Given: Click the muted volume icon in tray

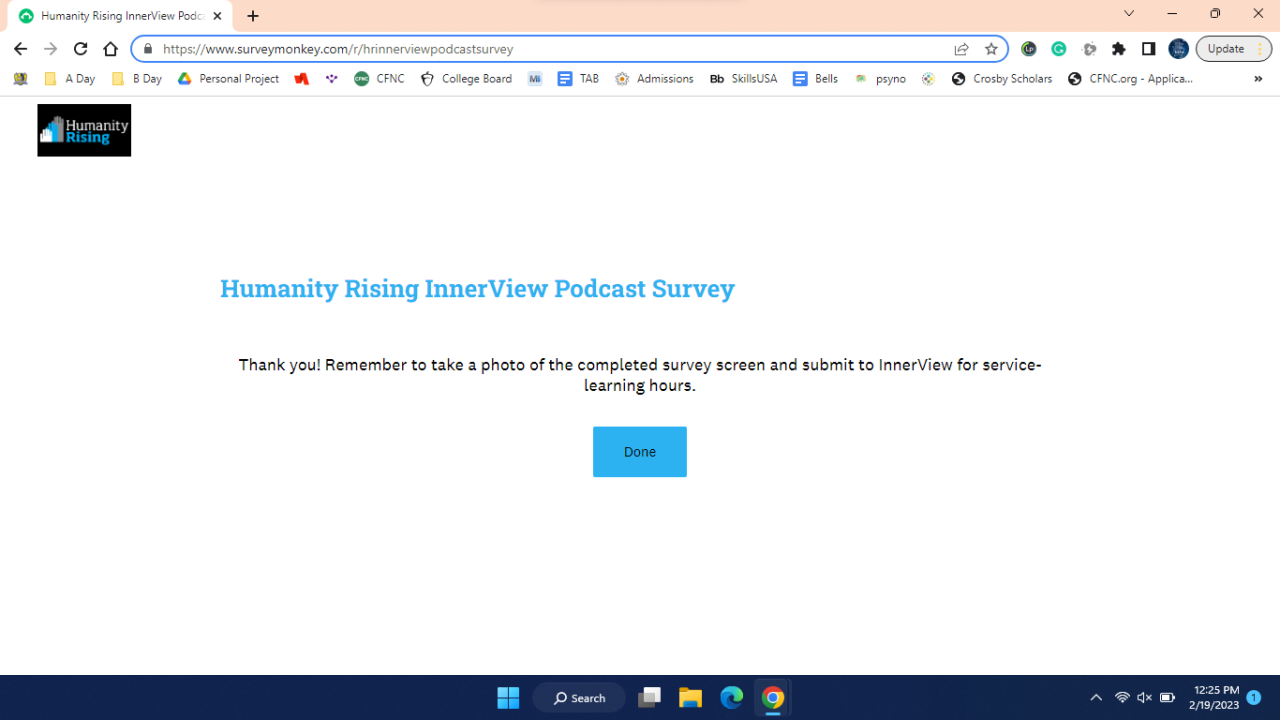Looking at the screenshot, I should (x=1144, y=698).
